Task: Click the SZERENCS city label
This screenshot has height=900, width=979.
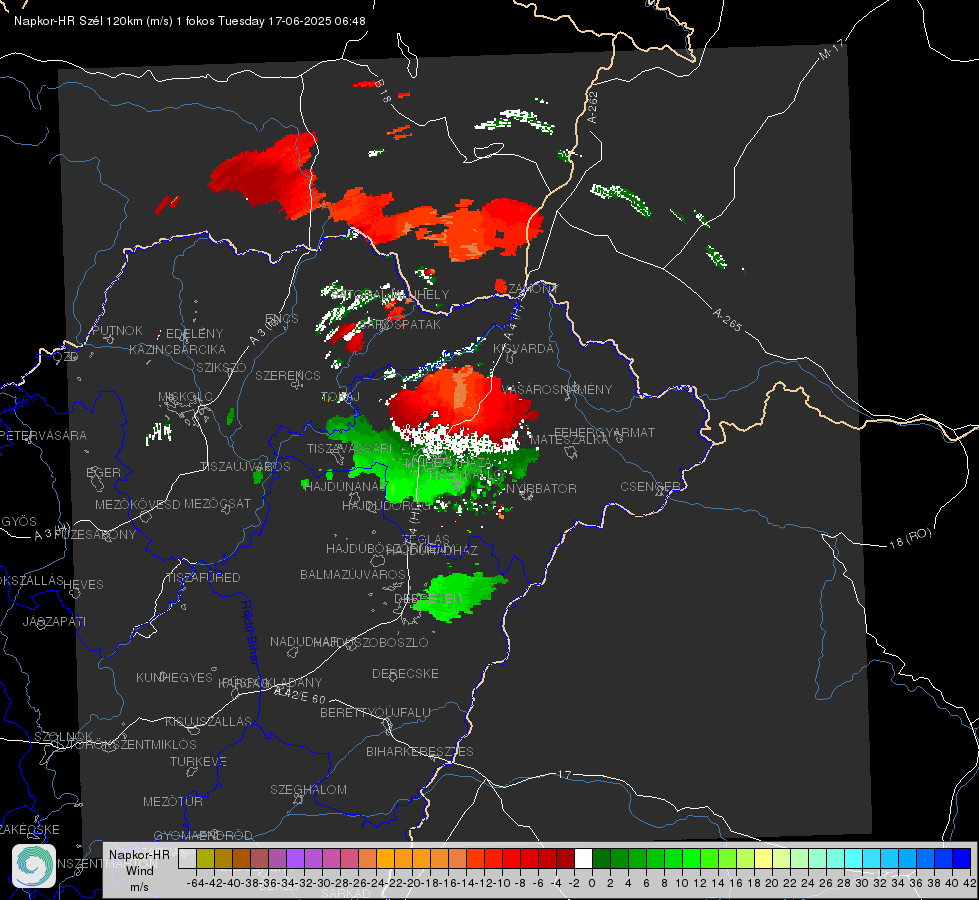Action: pos(288,375)
